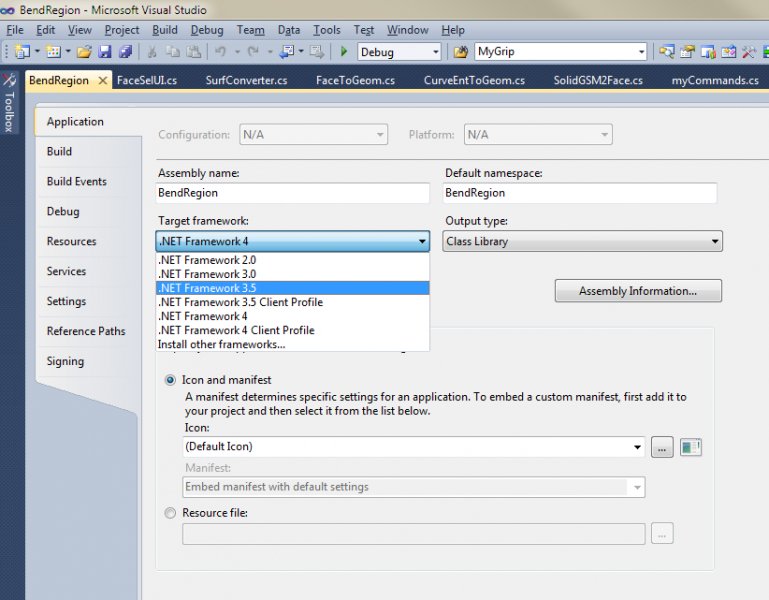Click the icon browse ellipsis button
769x600 pixels.
coord(662,447)
